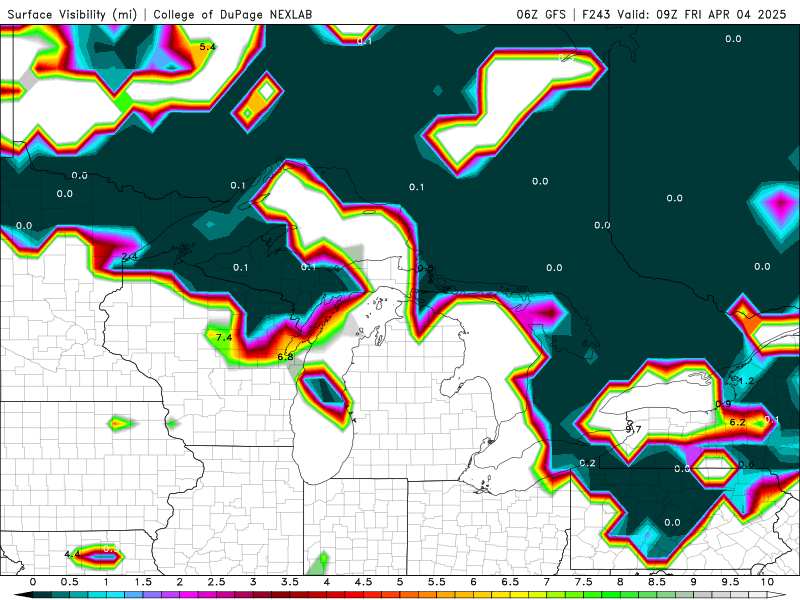The width and height of the screenshot is (800, 600).
Task: Click the '6.8' visibility value on the map
Action: (x=285, y=357)
